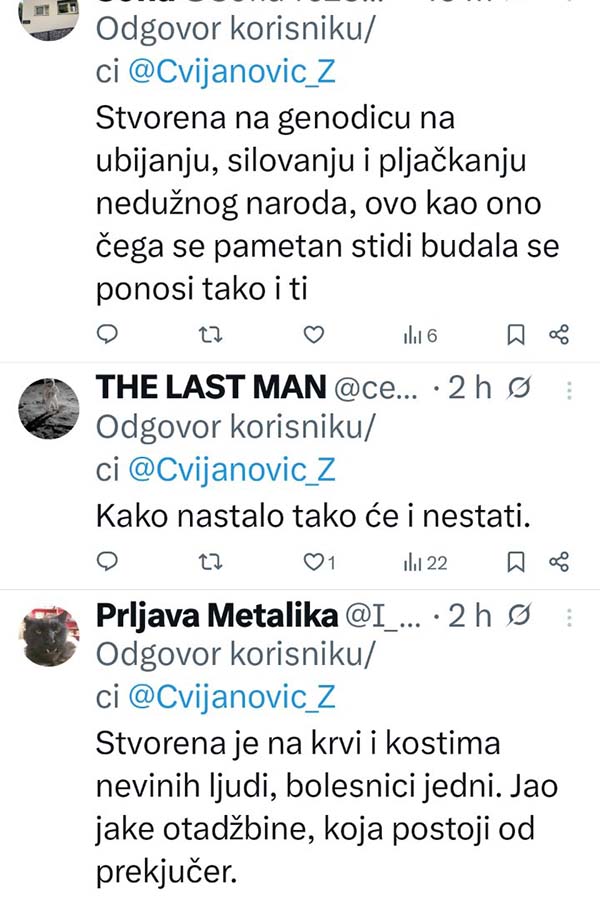Open more options for Prljava Metalika tweet

pos(569,616)
